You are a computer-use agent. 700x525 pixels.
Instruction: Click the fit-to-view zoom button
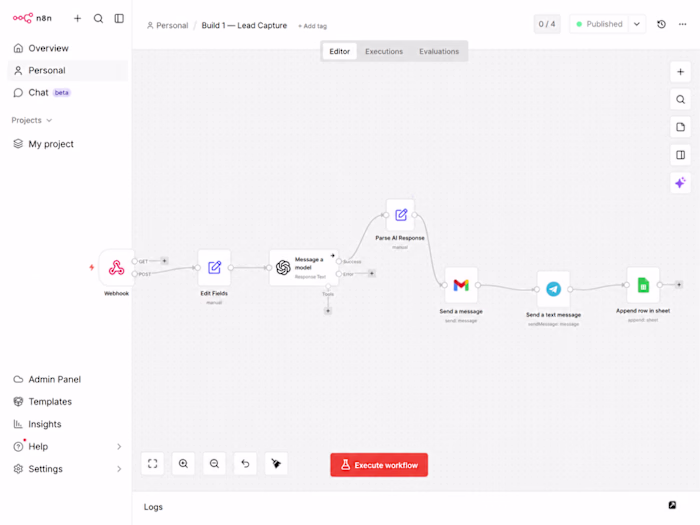click(153, 463)
